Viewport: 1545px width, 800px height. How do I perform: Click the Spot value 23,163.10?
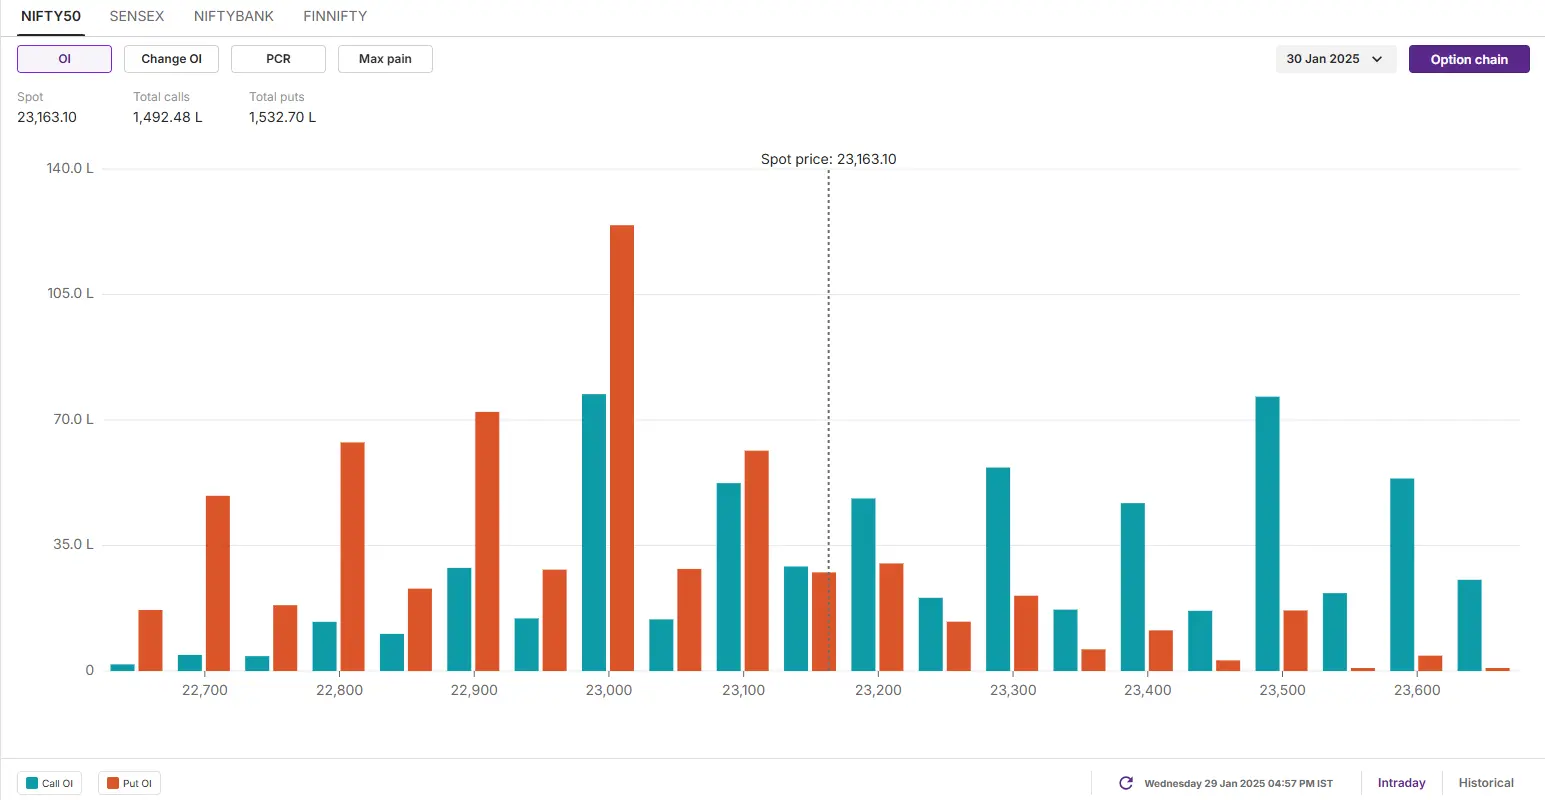(x=47, y=117)
